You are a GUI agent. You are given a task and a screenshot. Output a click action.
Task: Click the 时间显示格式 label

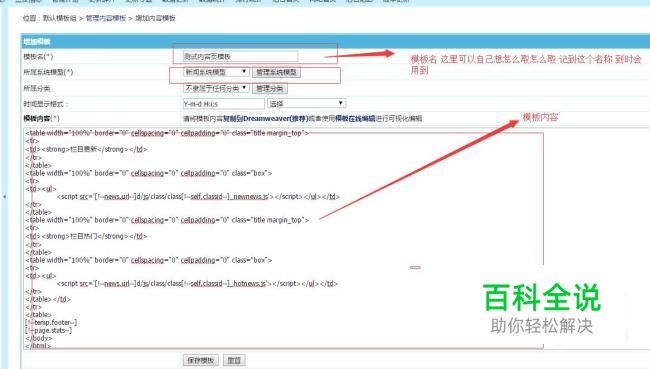(46, 104)
